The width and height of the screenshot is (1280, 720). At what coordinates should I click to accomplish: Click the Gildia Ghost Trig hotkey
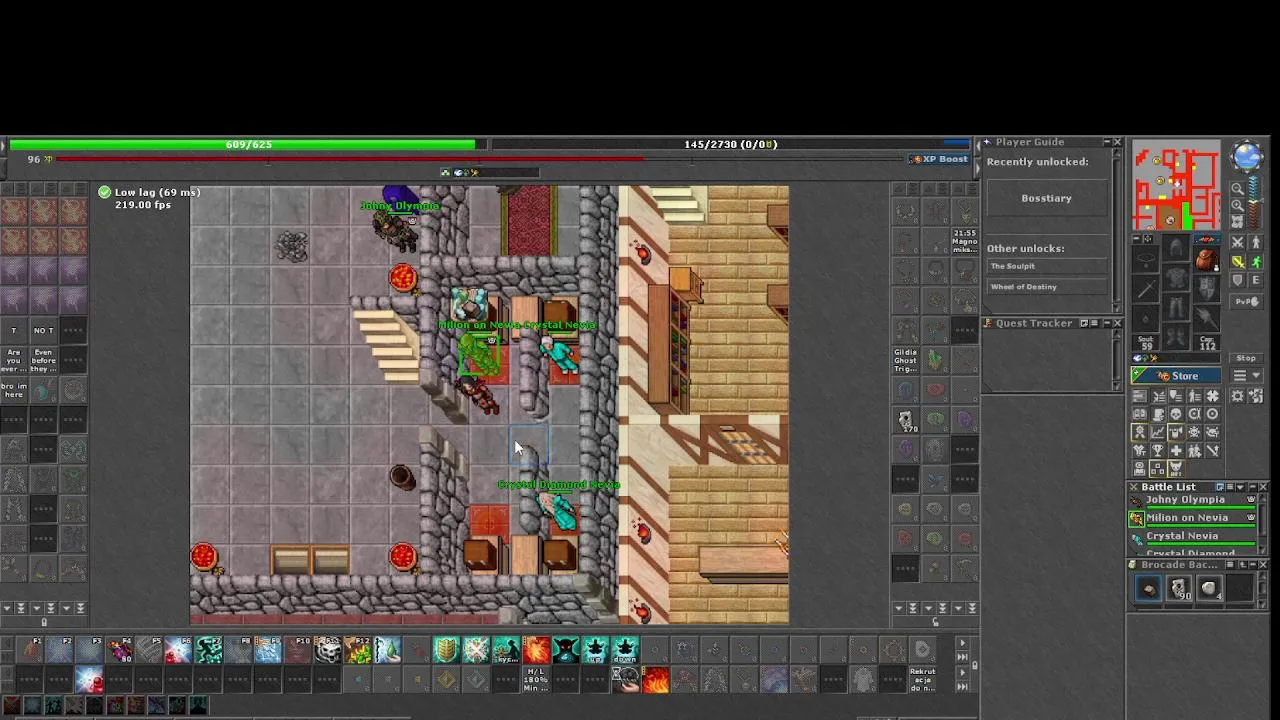[x=905, y=360]
